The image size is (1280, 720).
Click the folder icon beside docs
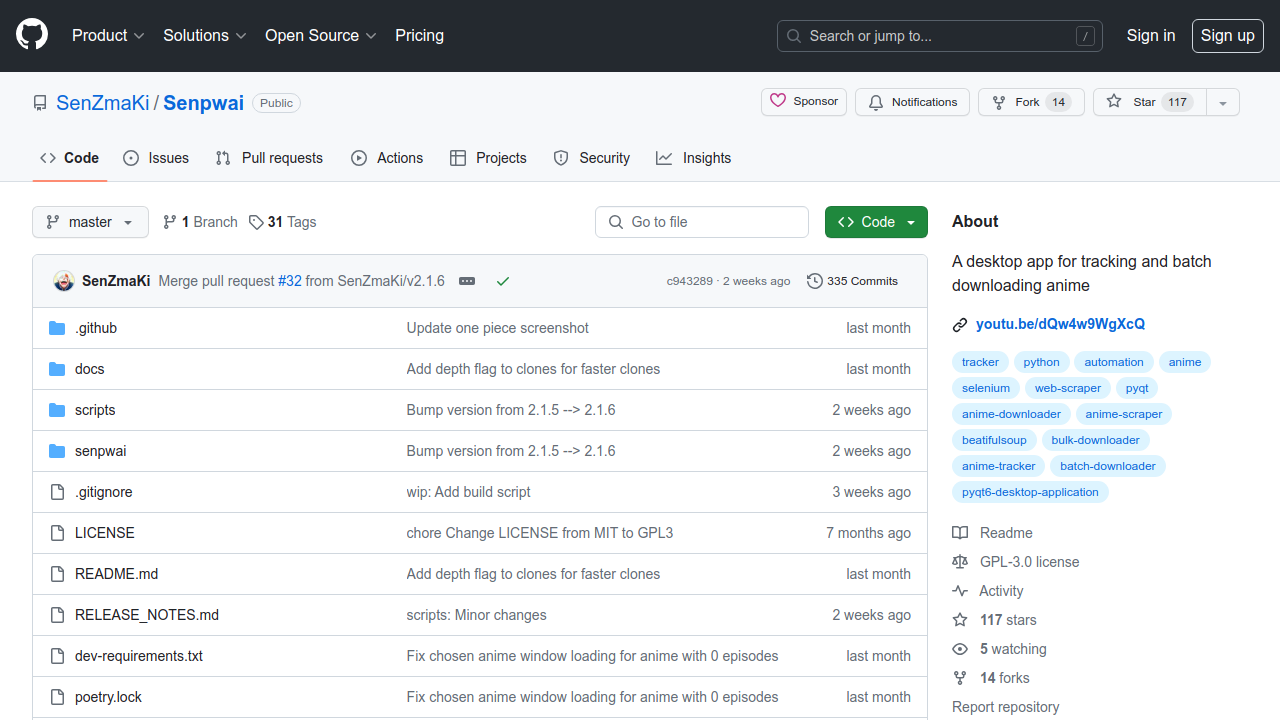pyautogui.click(x=57, y=369)
